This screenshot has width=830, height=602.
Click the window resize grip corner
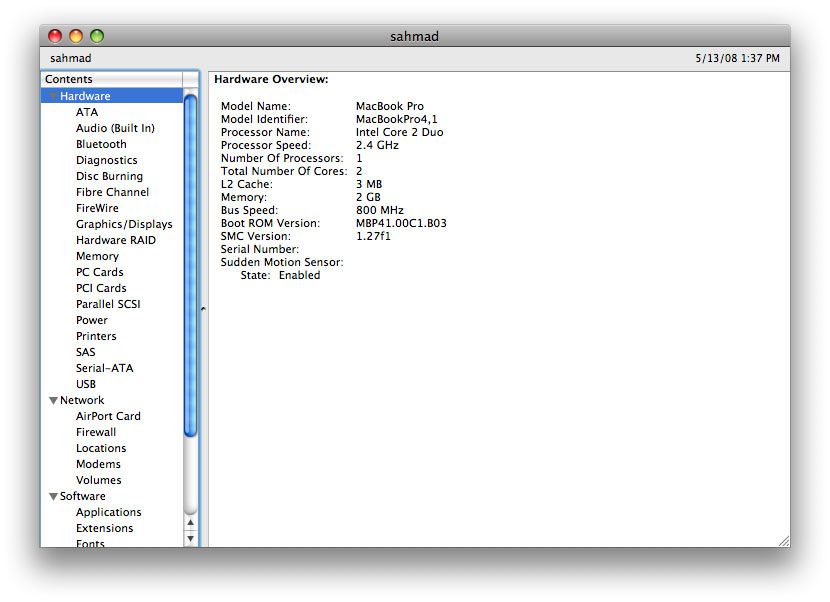(x=784, y=541)
